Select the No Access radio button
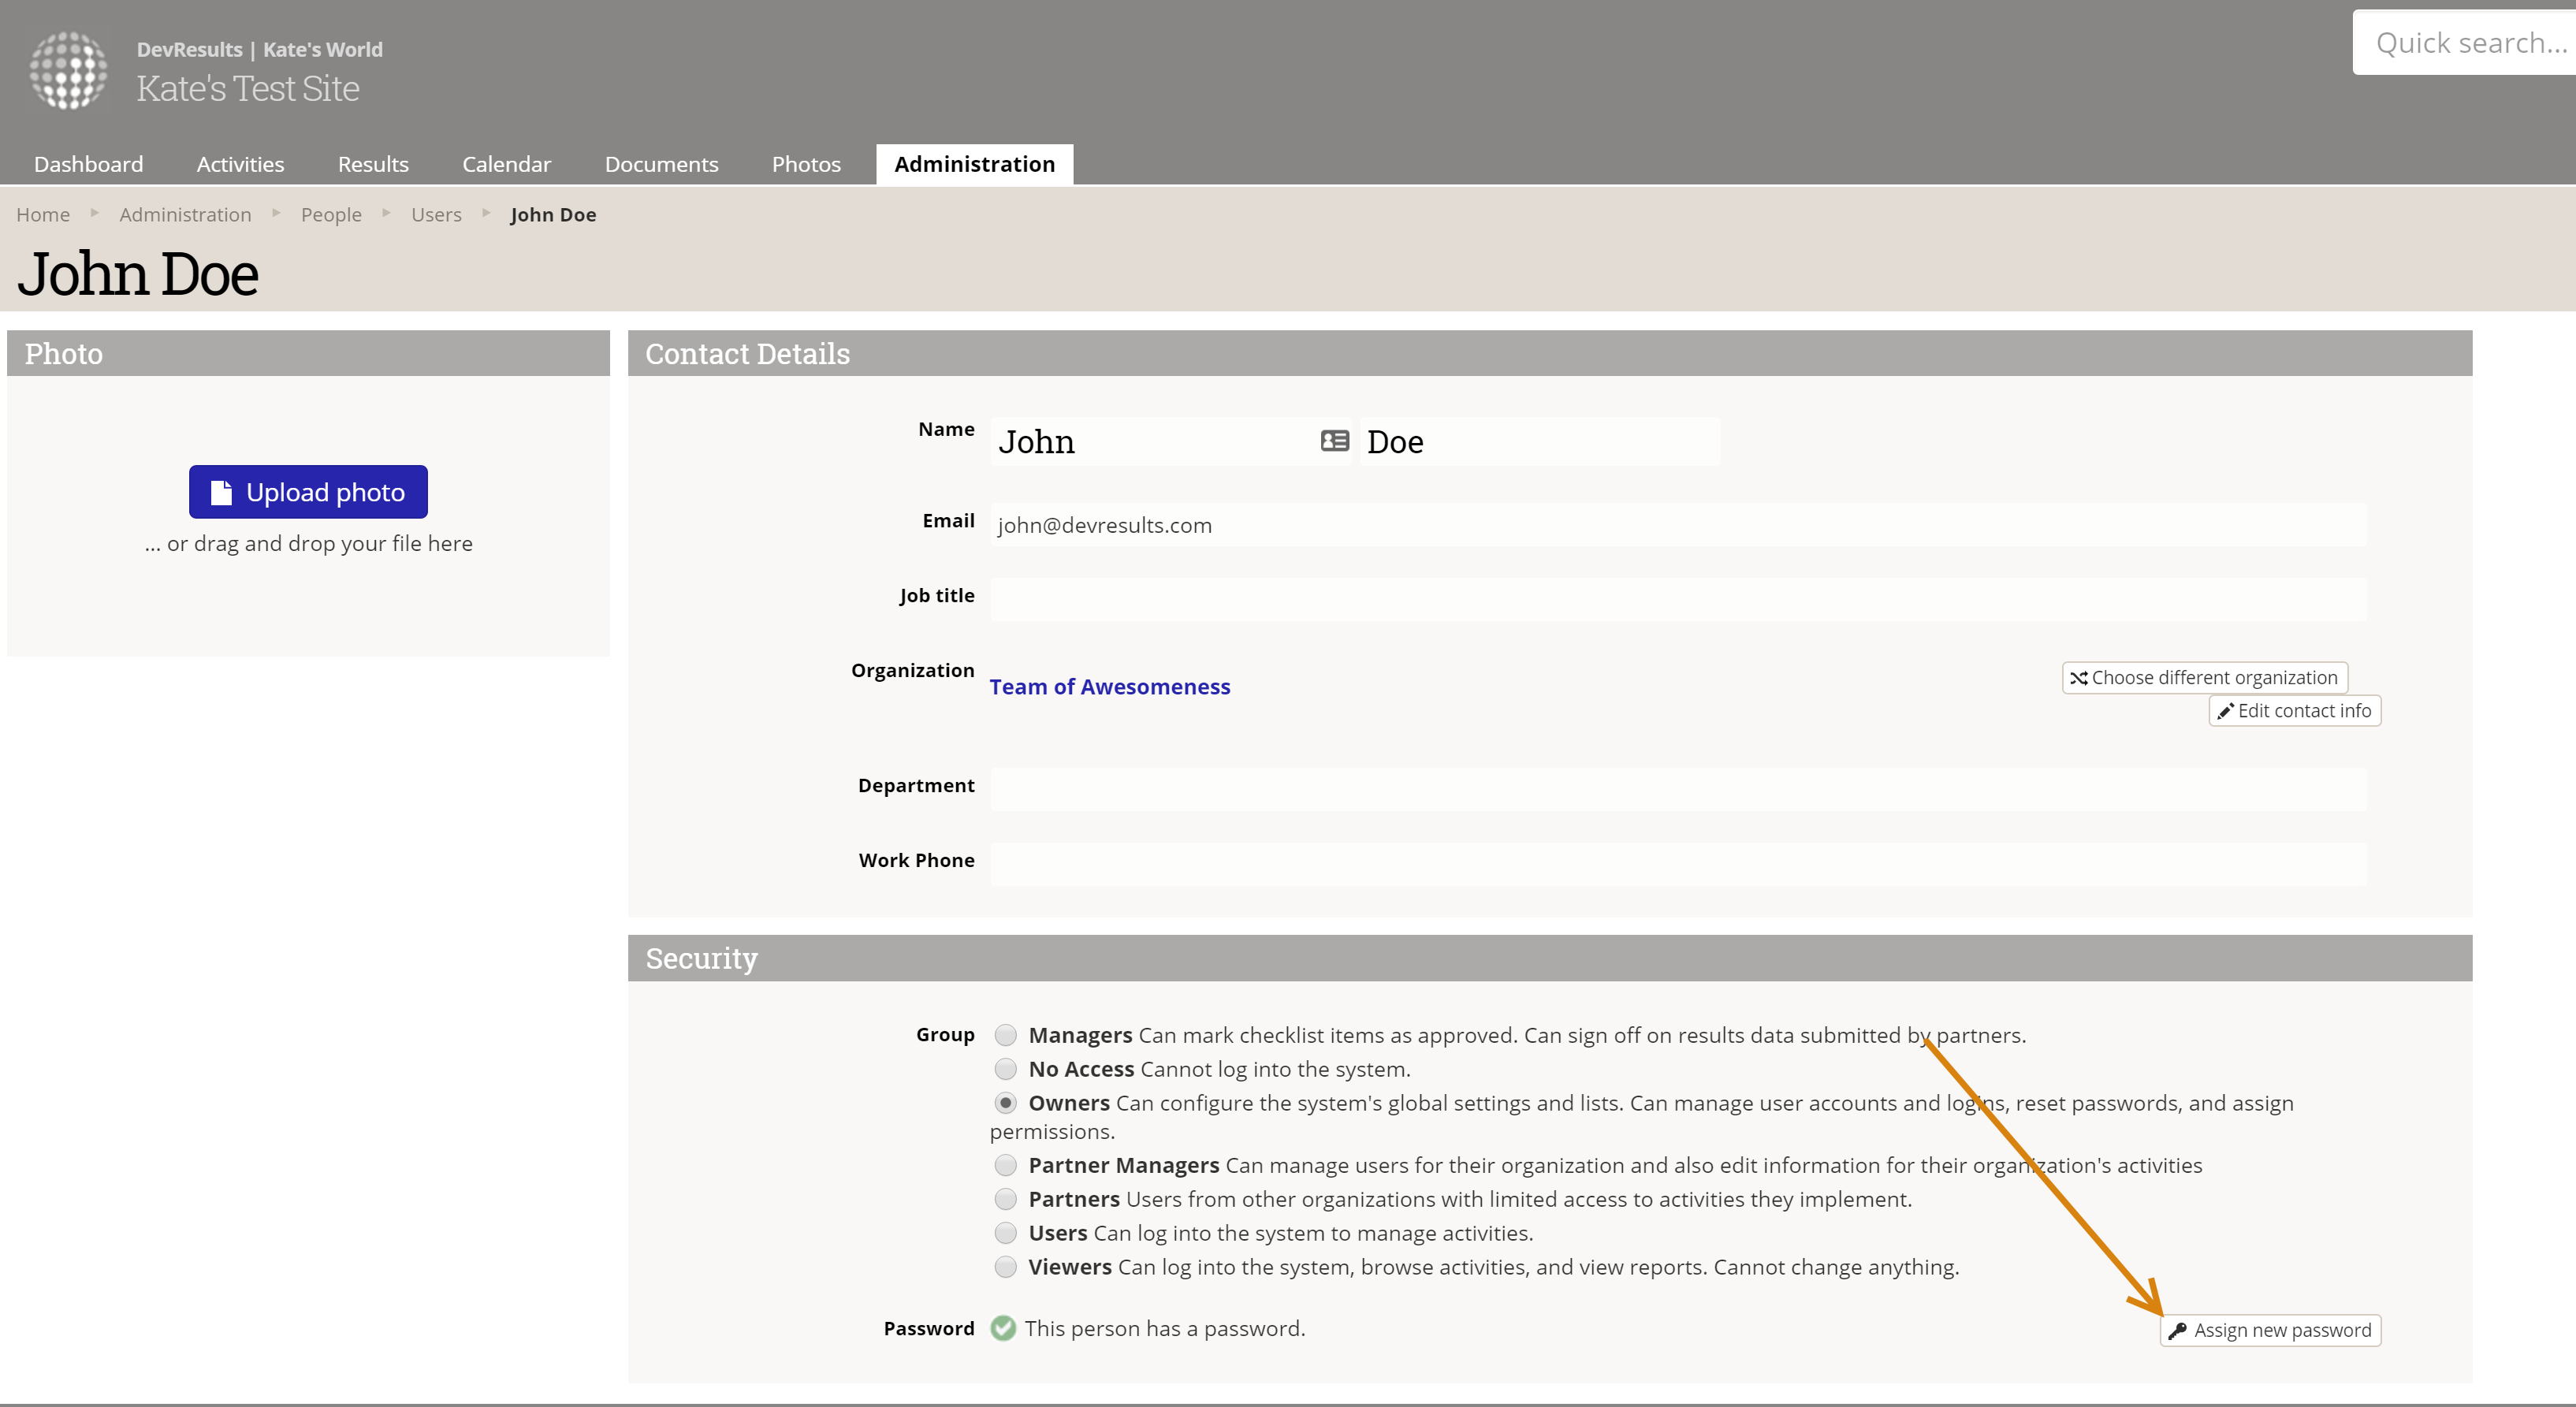This screenshot has width=2576, height=1407. (x=1005, y=1069)
